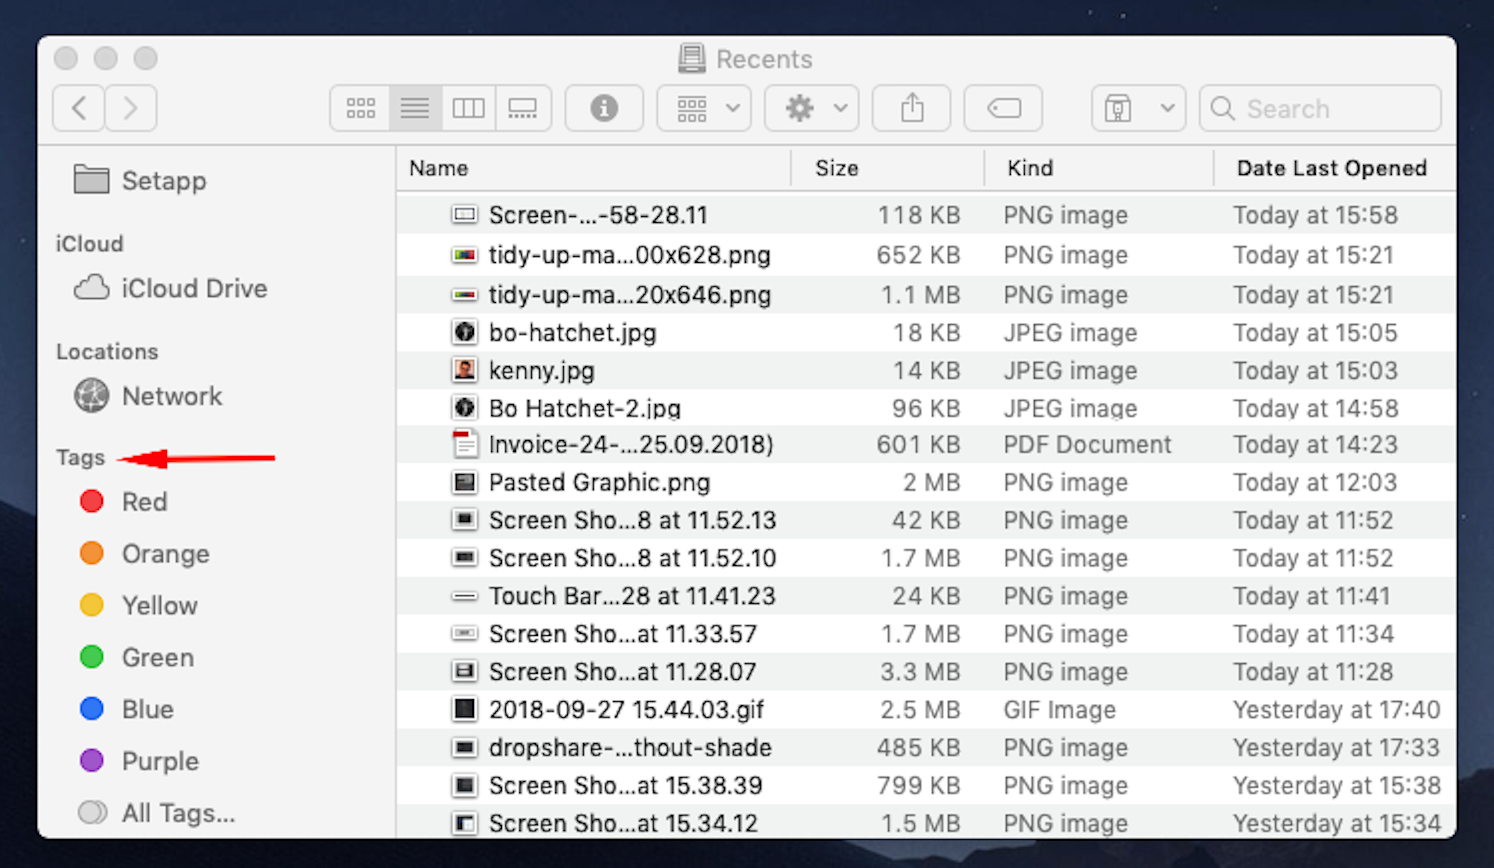1494x868 pixels.
Task: Sort by Date Last Opened column
Action: [x=1331, y=168]
